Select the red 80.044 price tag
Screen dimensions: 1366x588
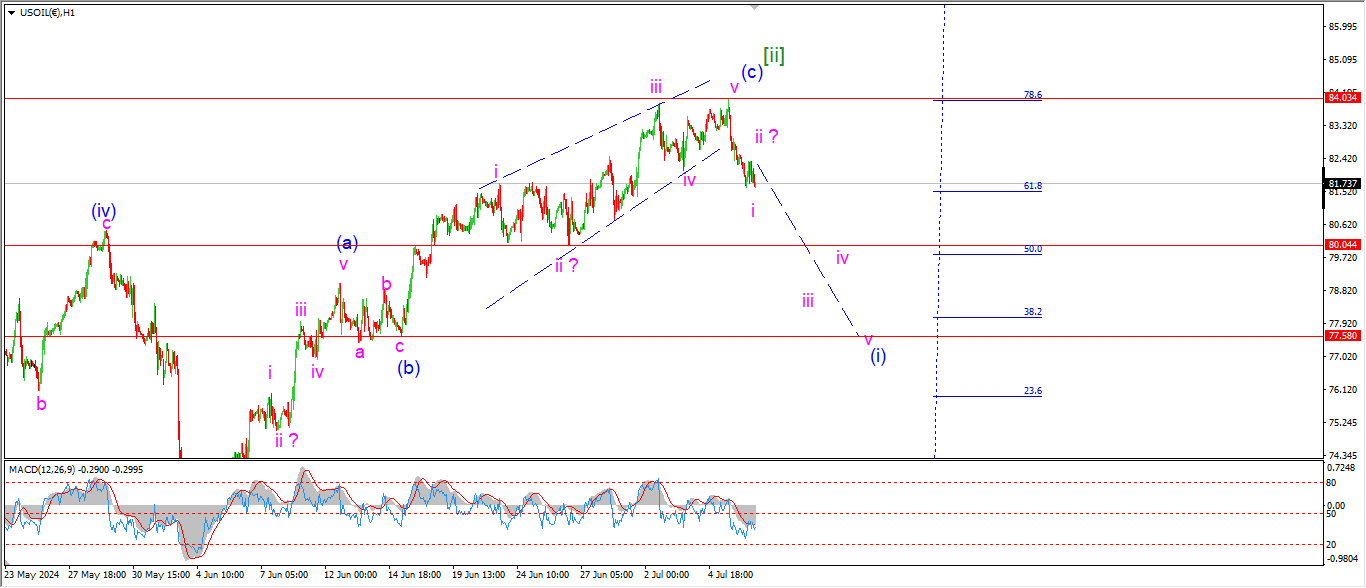click(1341, 245)
